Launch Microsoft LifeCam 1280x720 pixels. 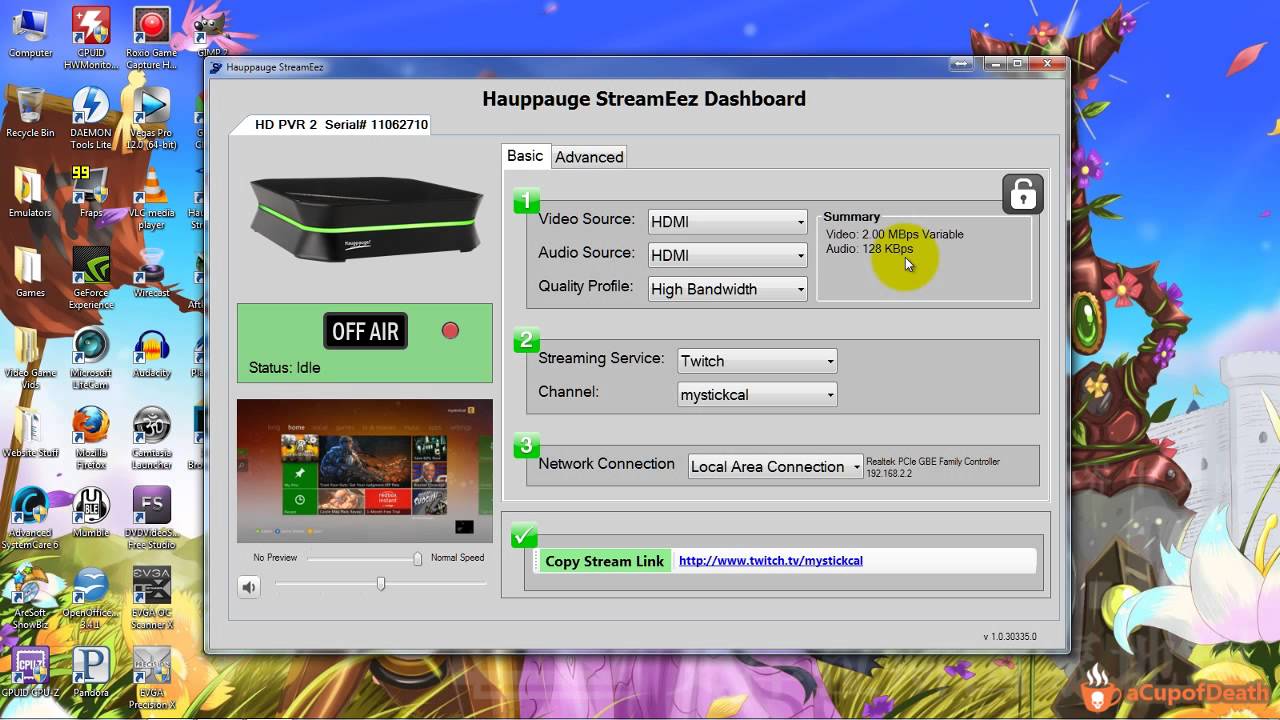(91, 358)
